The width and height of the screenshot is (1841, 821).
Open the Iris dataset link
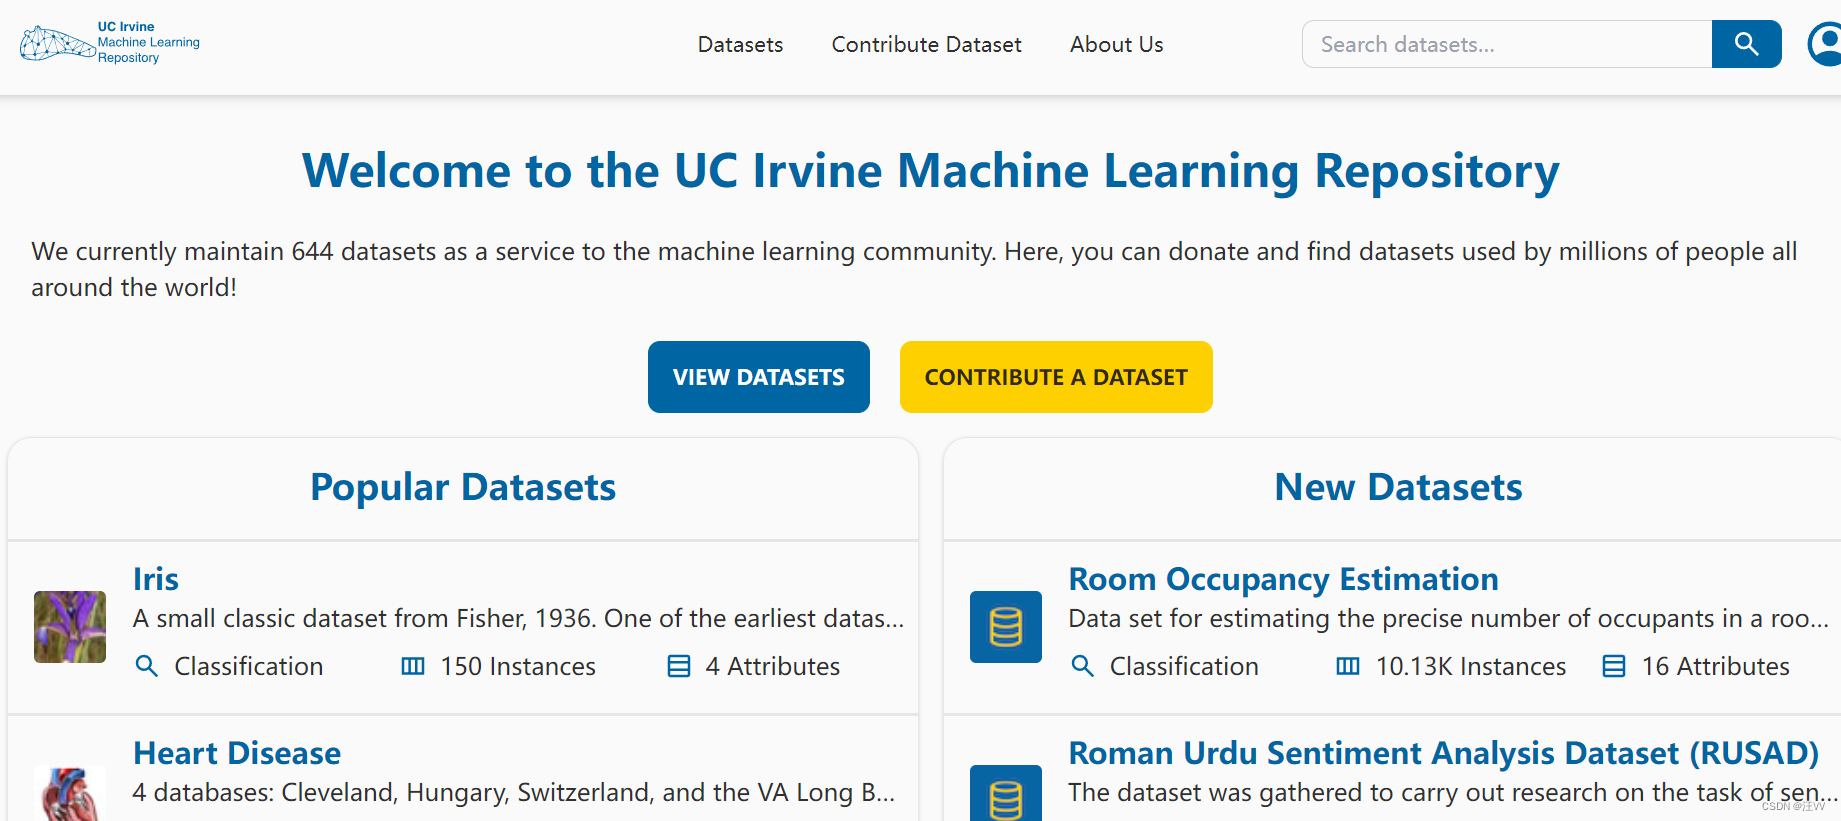[156, 579]
